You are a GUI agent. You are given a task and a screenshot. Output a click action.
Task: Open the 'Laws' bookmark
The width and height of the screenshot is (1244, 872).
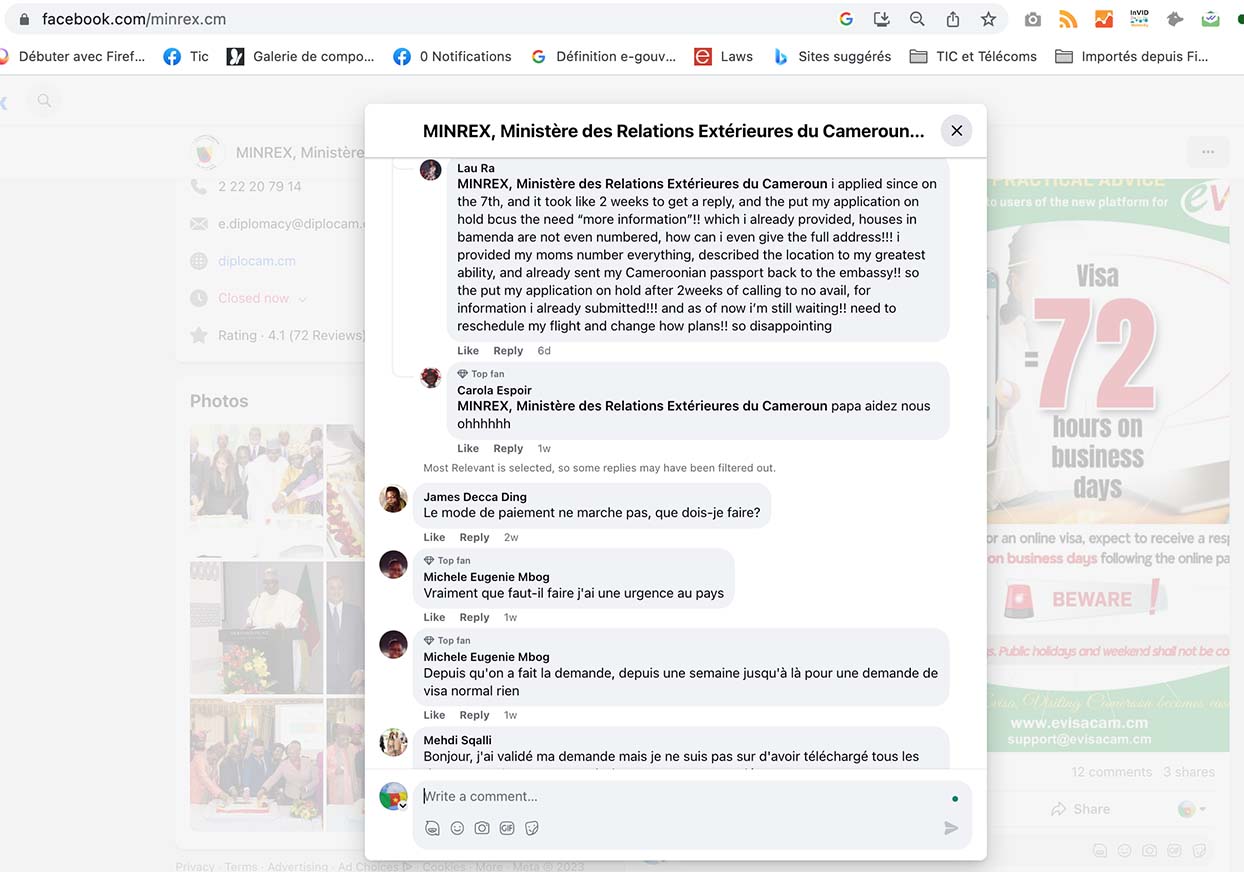[x=724, y=56]
